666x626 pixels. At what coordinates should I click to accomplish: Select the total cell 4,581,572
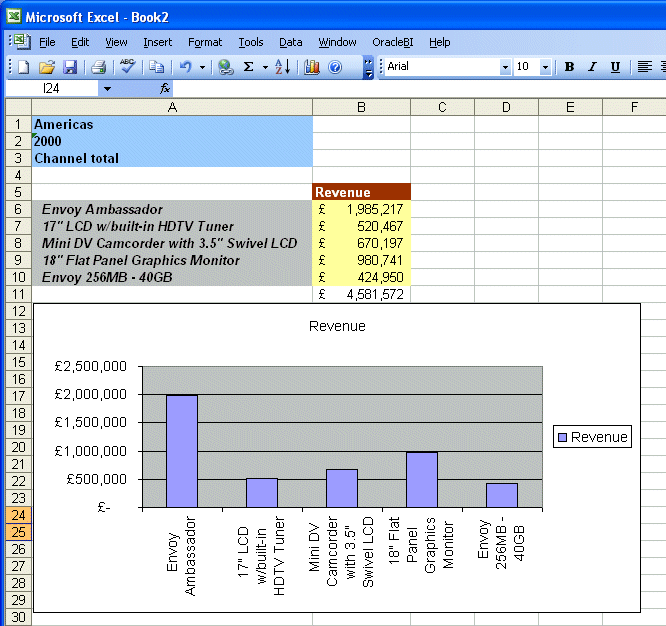tap(361, 294)
